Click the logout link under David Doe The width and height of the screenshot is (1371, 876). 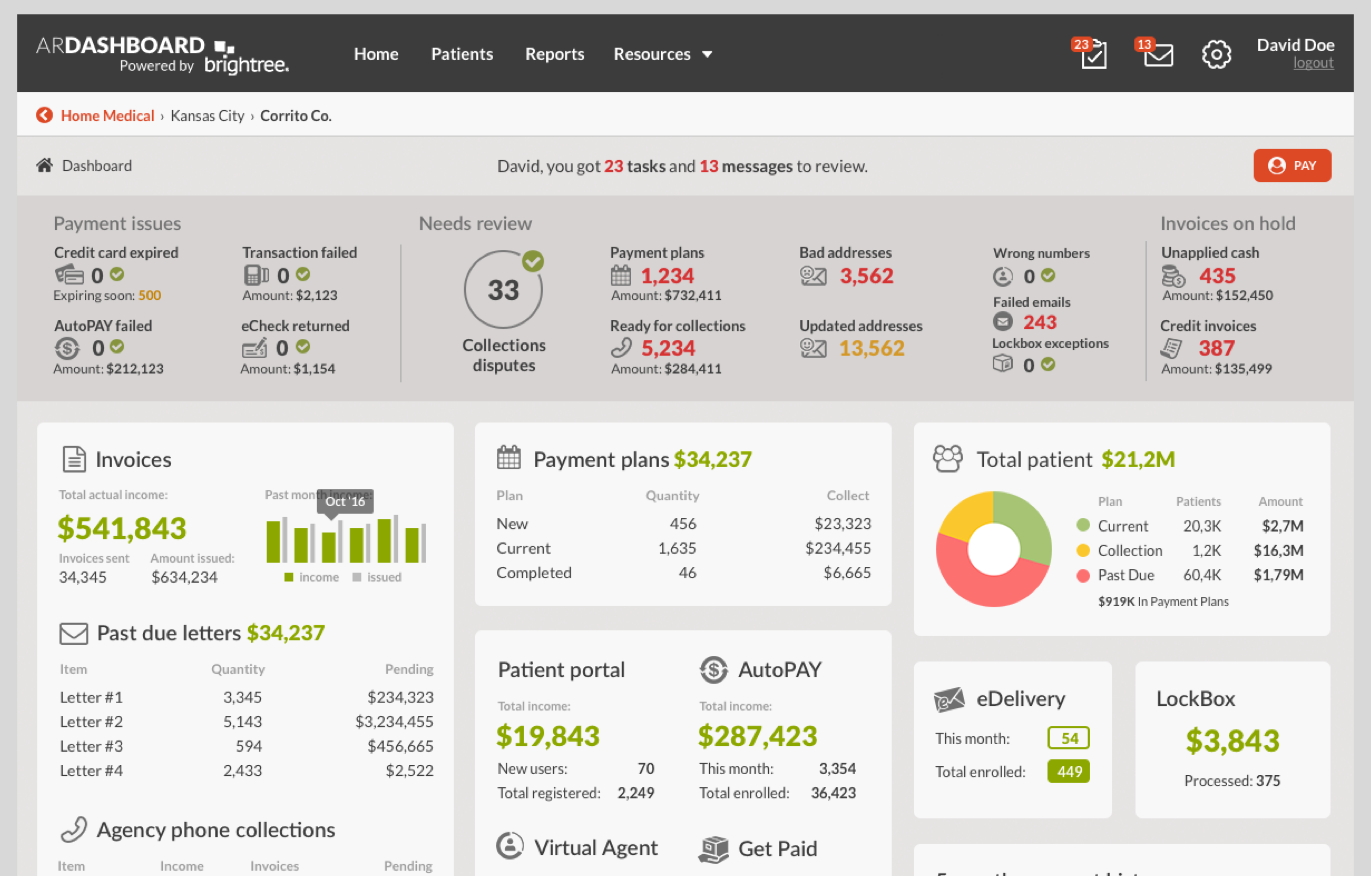[x=1313, y=63]
